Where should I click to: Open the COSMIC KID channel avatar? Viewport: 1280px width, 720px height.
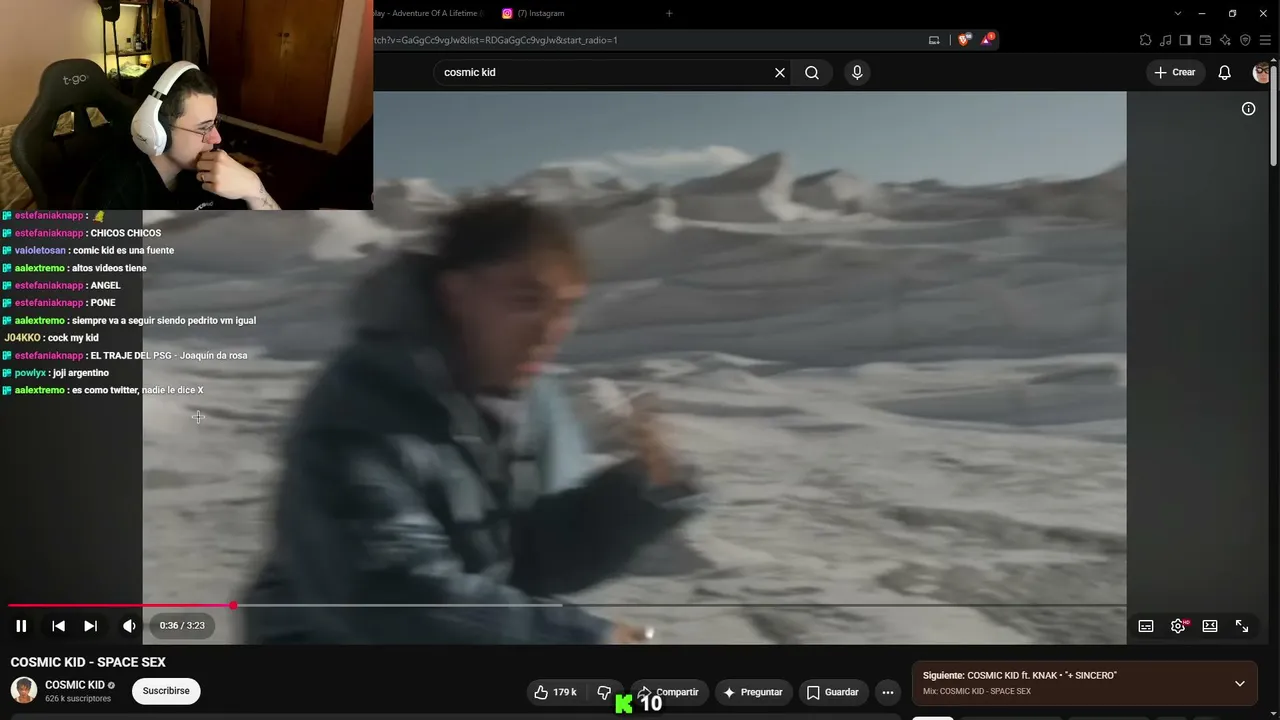tap(24, 691)
